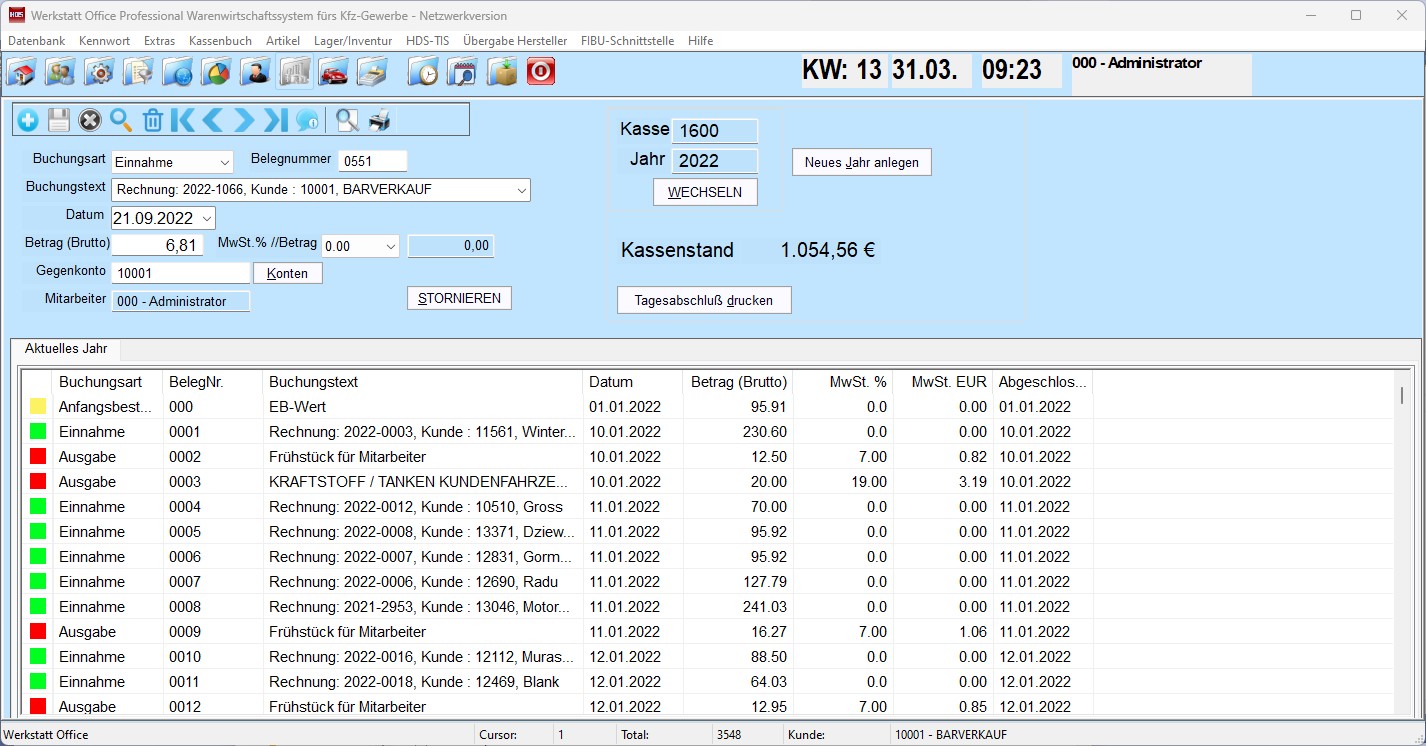Open the Kassenbuch menu

click(220, 41)
